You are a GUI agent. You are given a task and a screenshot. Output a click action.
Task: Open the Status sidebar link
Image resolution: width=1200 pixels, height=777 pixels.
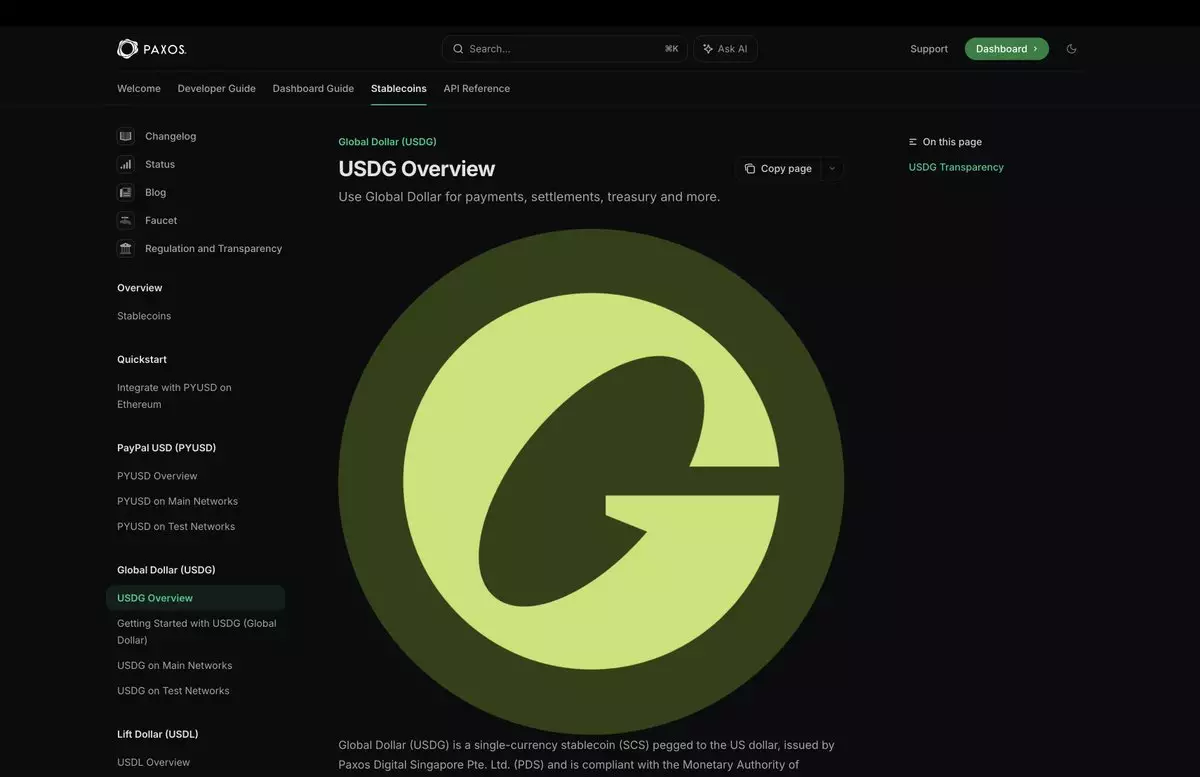(x=160, y=164)
